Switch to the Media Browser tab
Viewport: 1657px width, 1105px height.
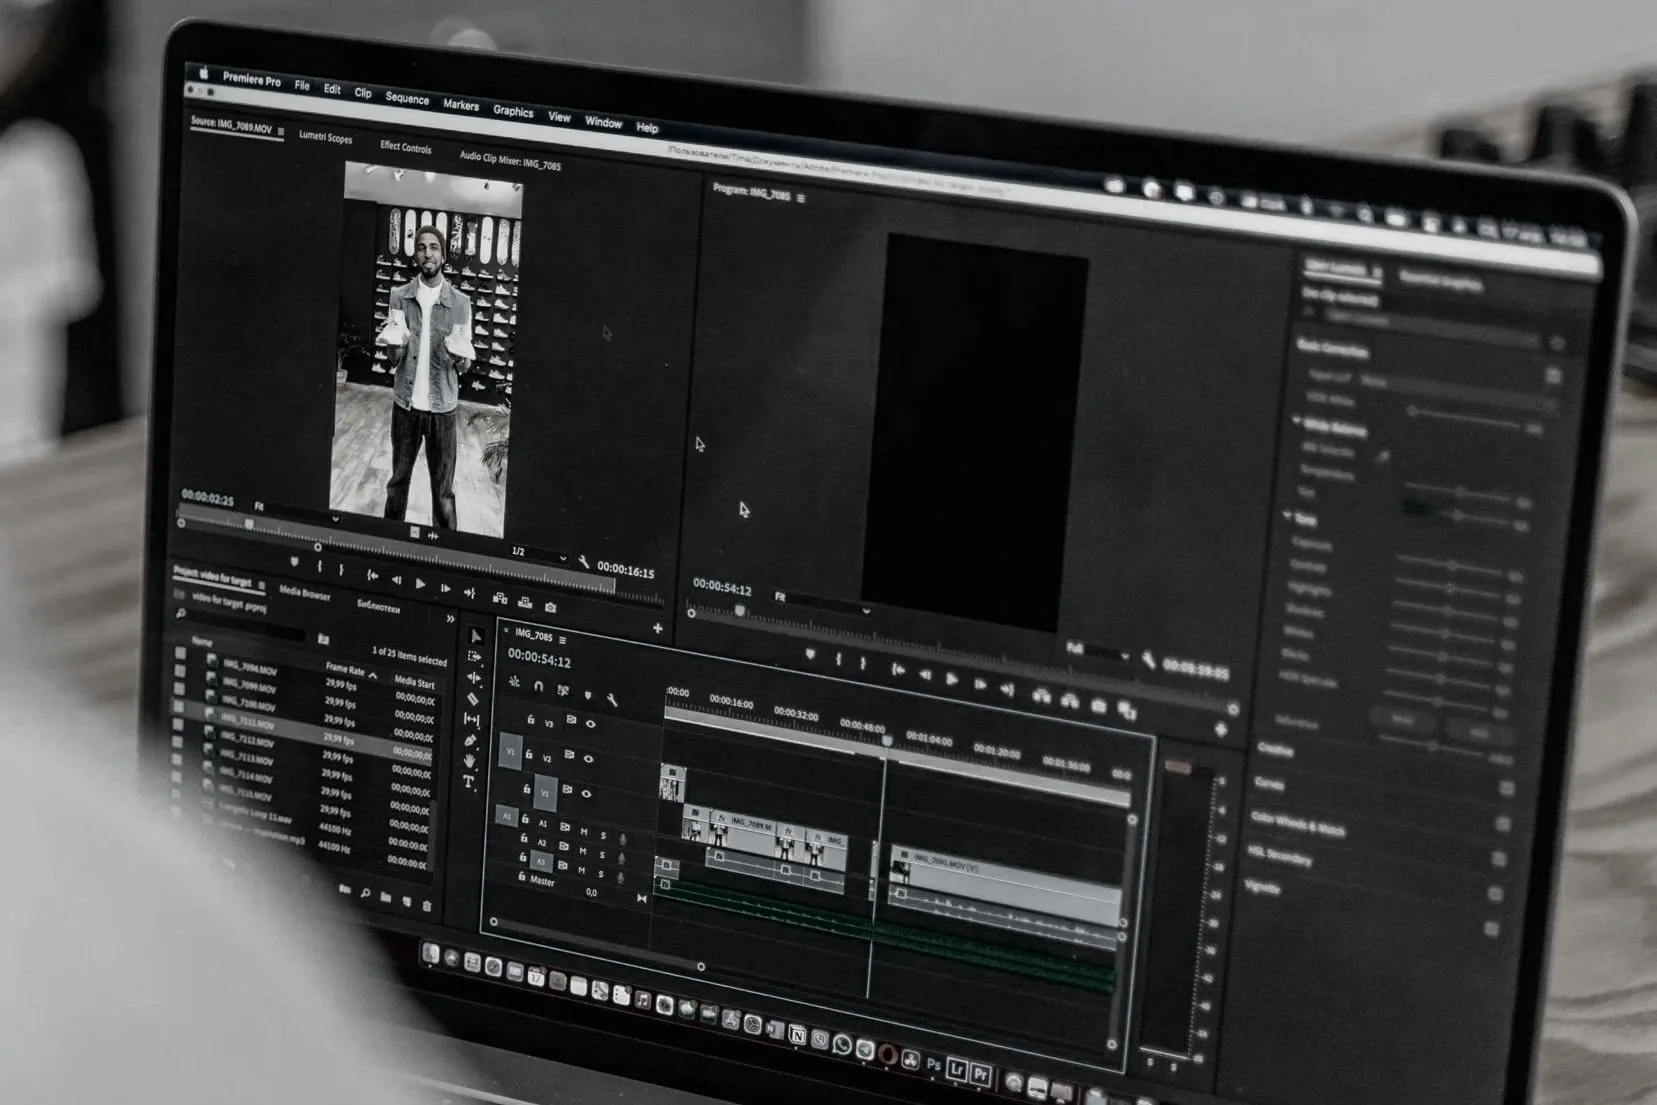(305, 595)
